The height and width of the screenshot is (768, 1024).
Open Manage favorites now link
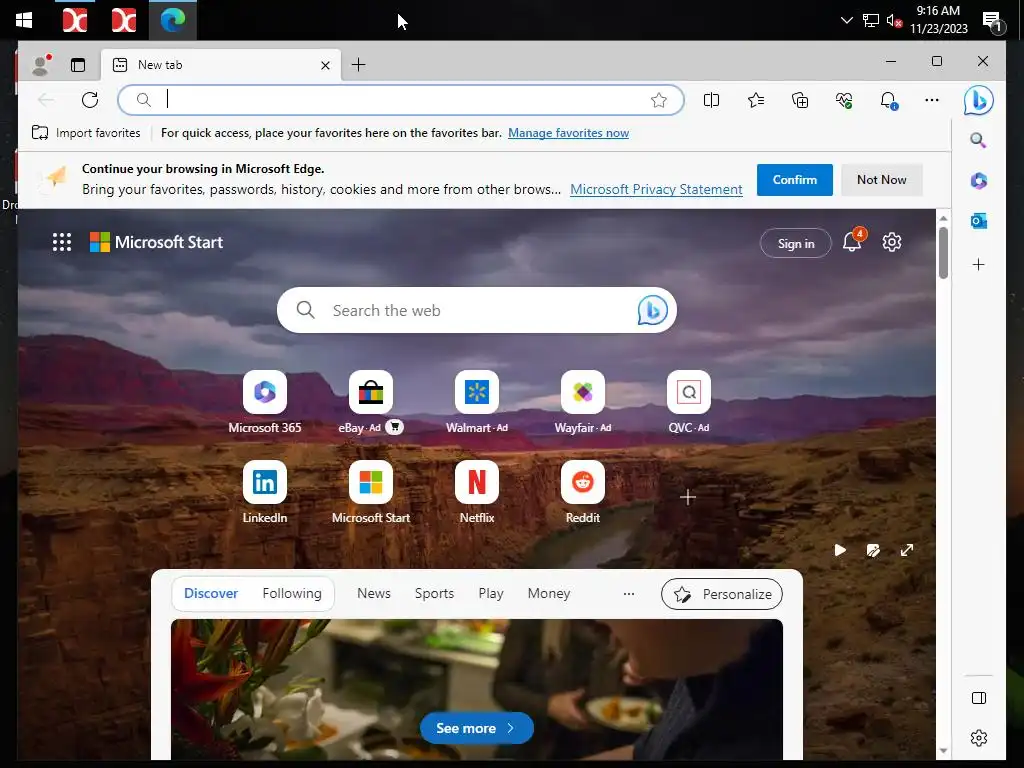pyautogui.click(x=568, y=133)
